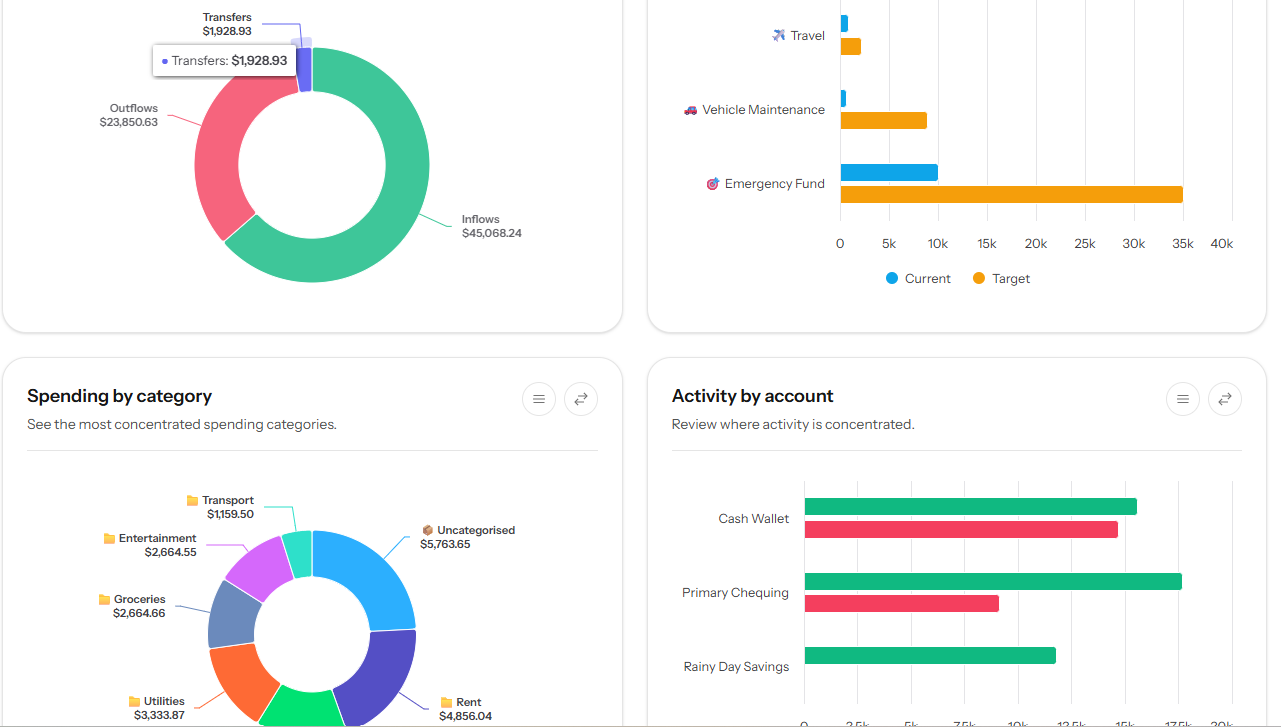Click Primary Chequing red bar

901,604
